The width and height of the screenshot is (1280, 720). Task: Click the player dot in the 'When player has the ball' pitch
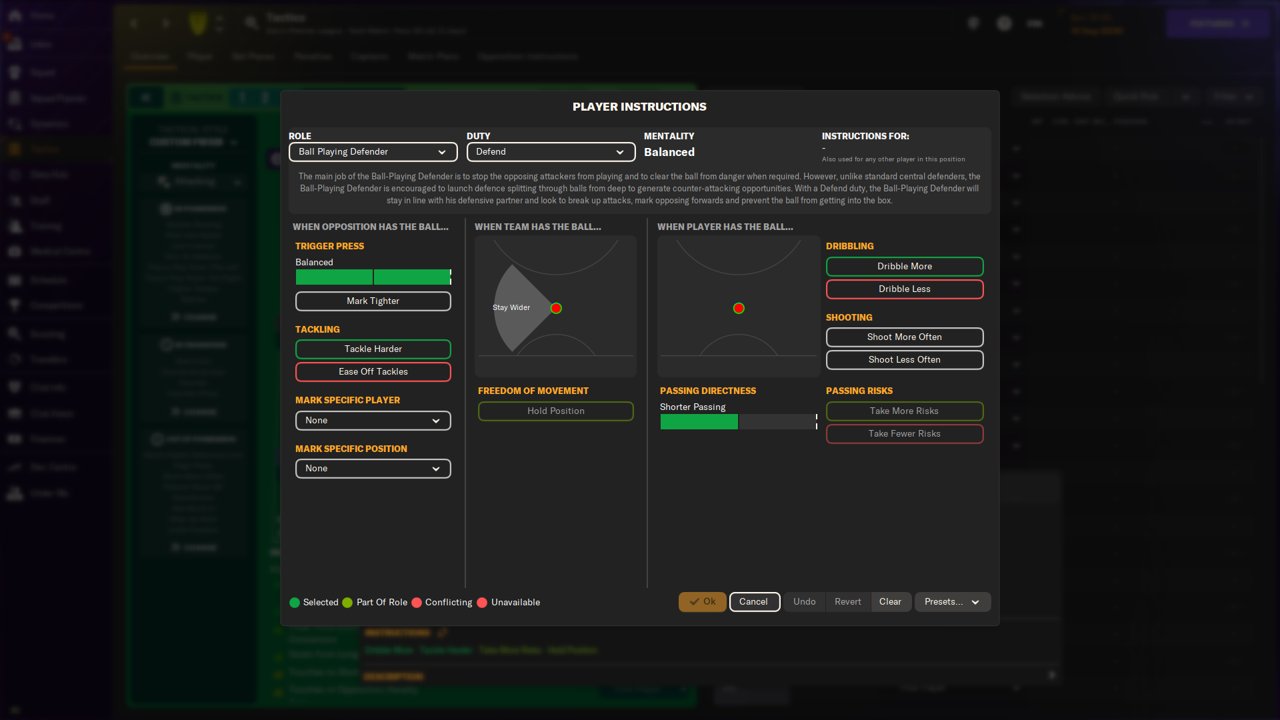(x=739, y=308)
